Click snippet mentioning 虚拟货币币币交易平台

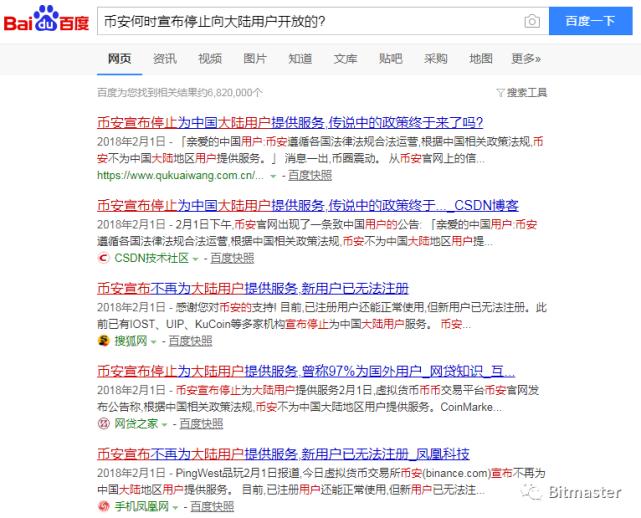click(x=318, y=398)
